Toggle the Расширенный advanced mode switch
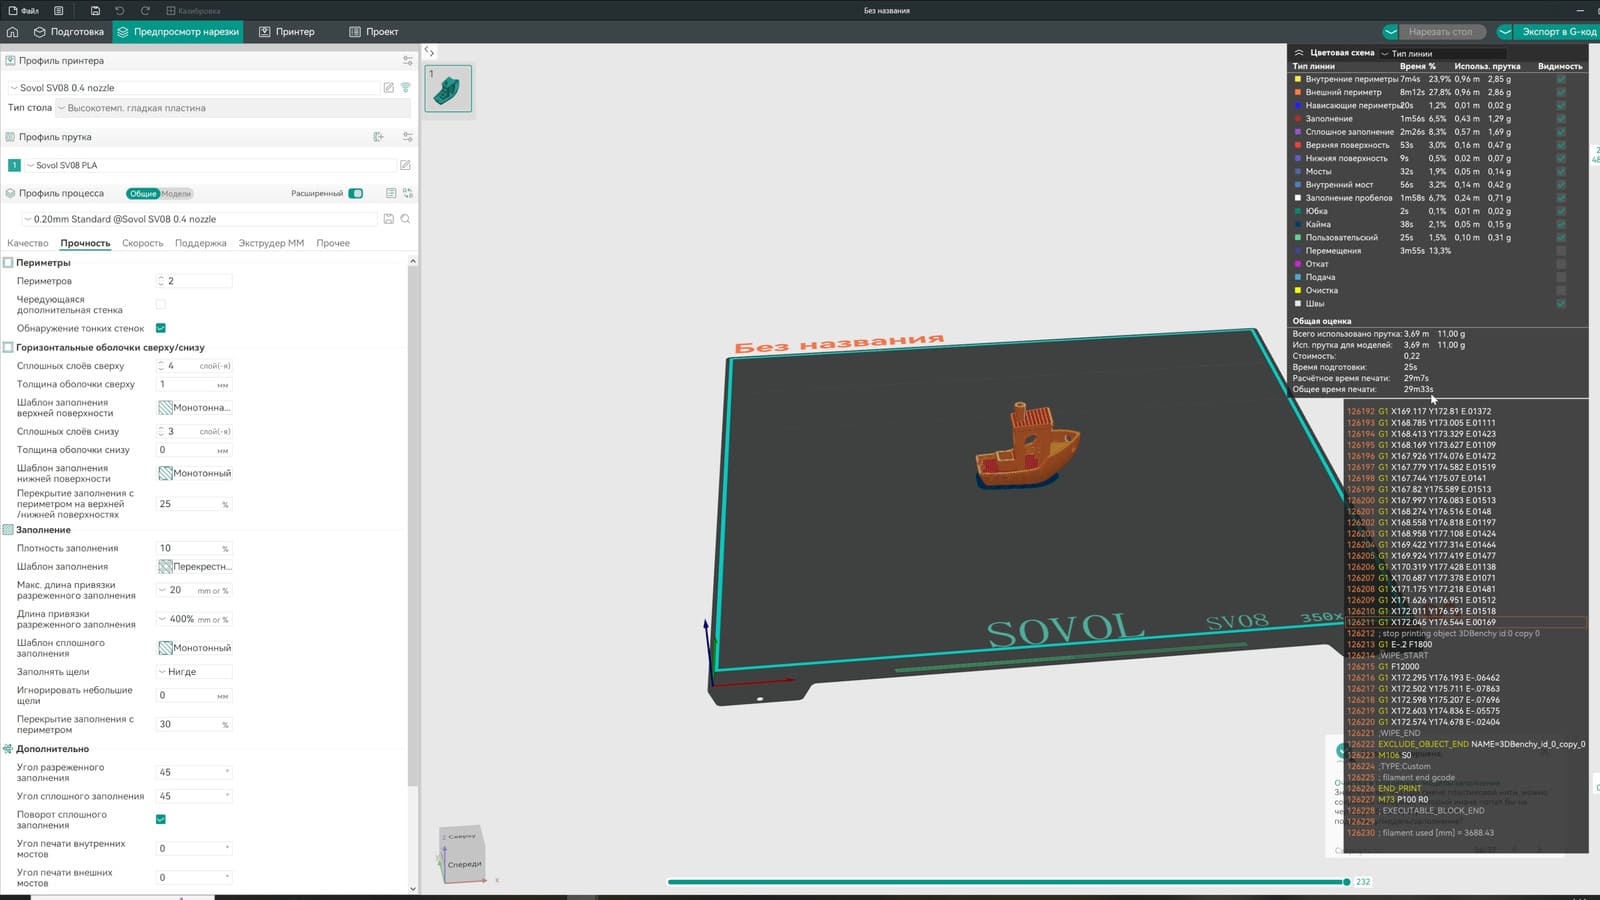 point(356,194)
